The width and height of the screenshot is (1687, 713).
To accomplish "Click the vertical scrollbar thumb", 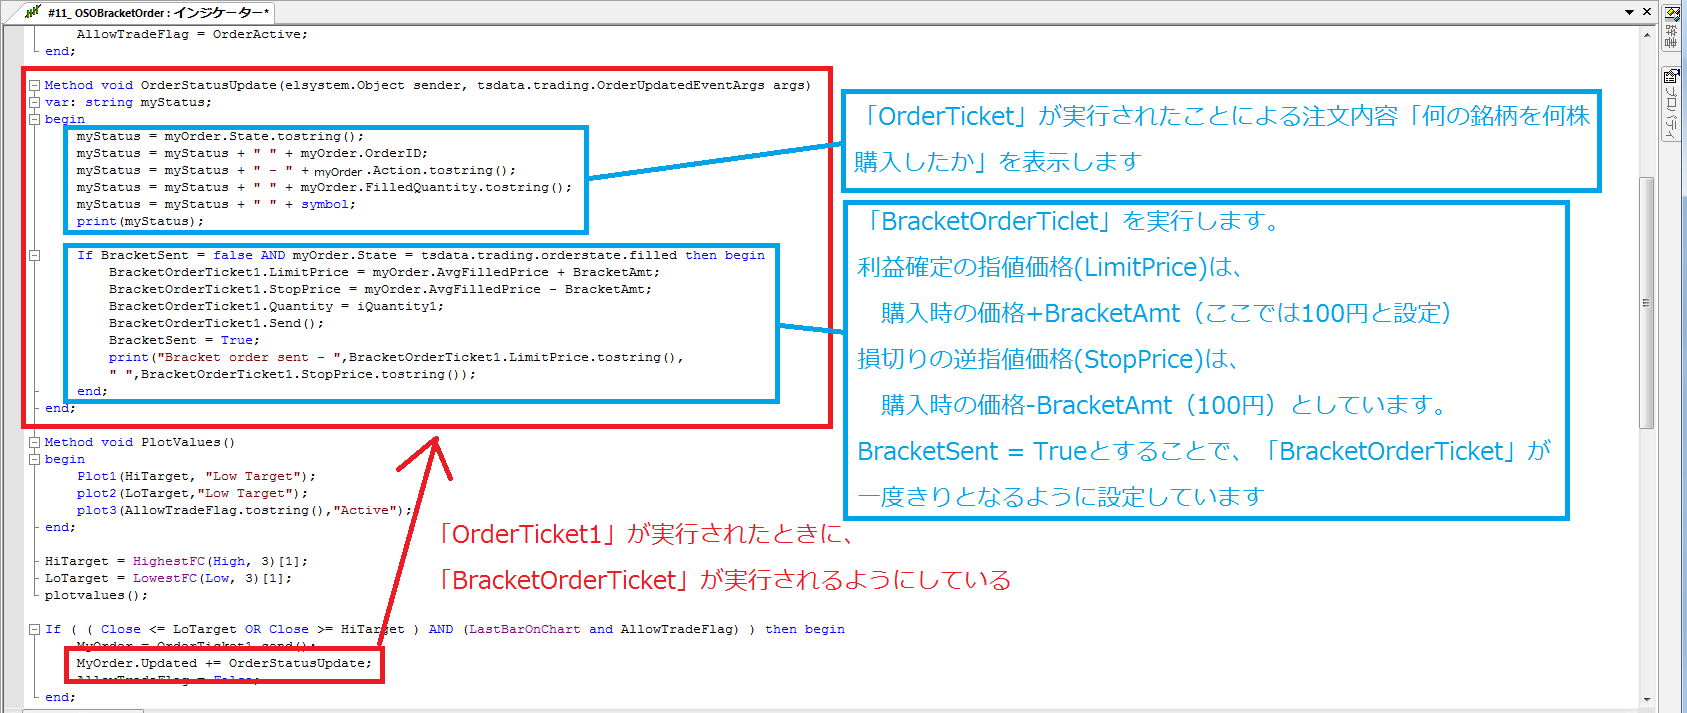I will 1647,302.
